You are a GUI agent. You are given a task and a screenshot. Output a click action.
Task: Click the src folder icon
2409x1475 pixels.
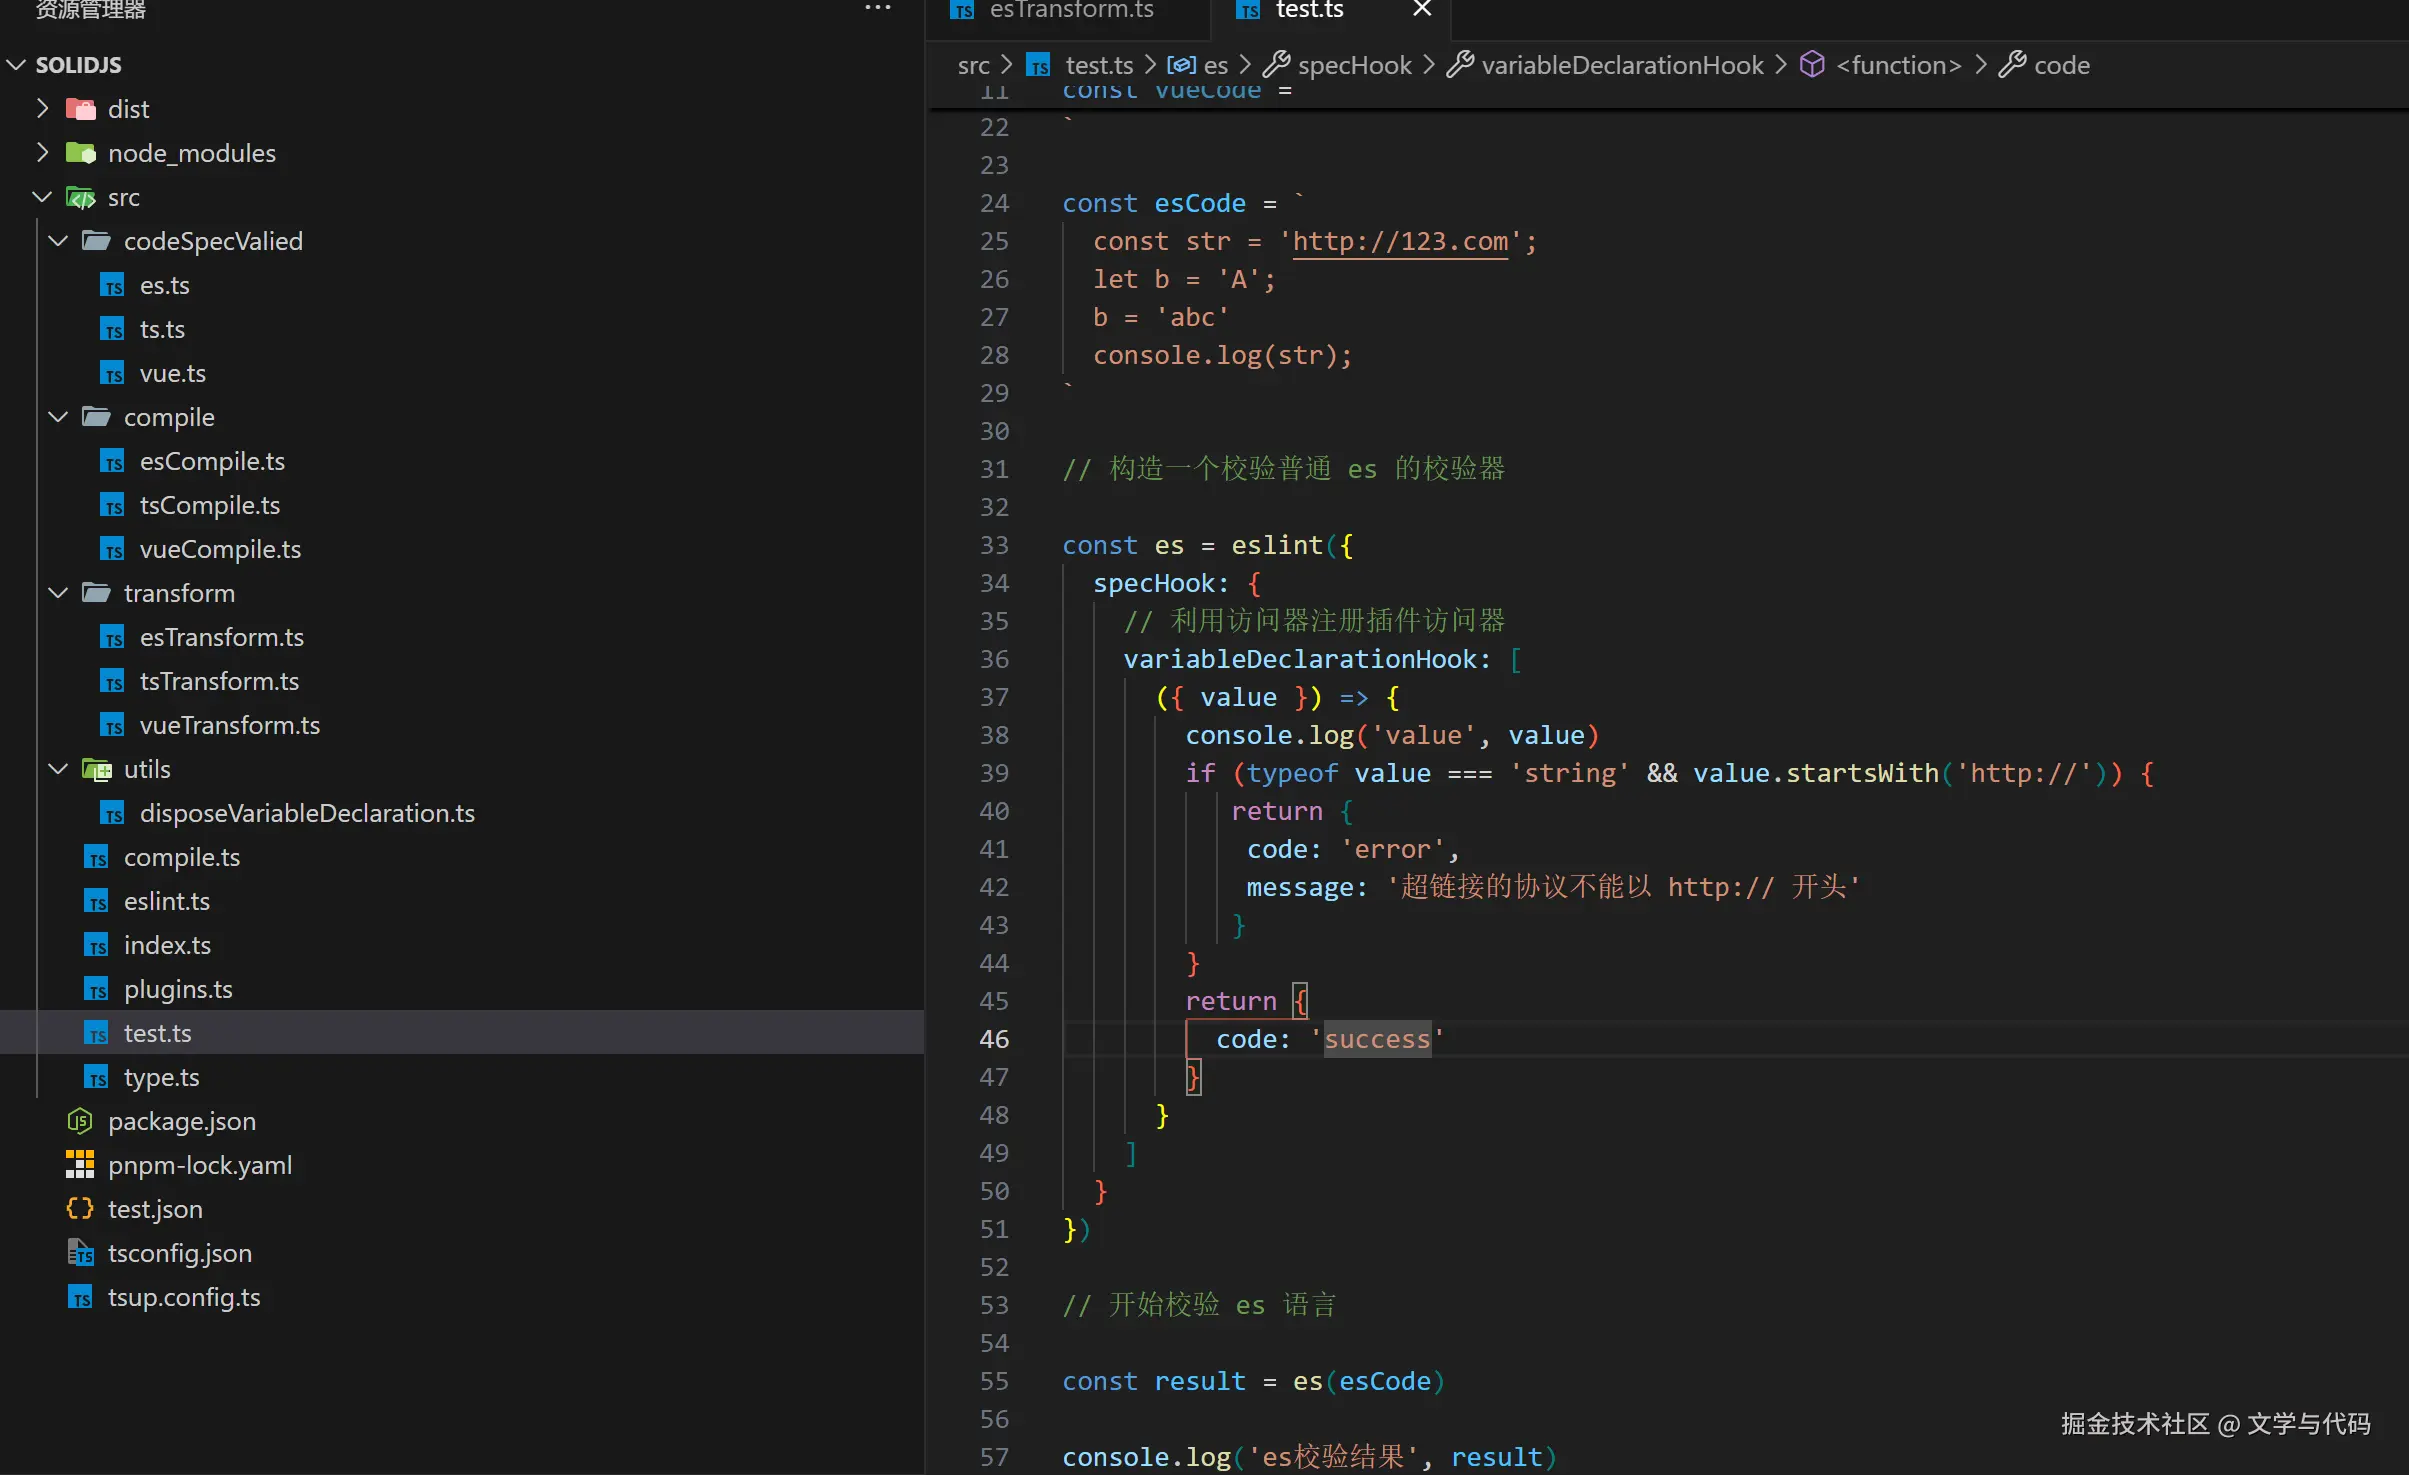pos(80,197)
